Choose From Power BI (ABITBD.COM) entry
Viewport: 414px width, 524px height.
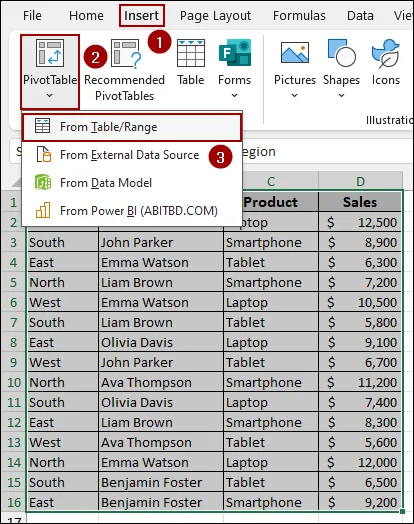[x=132, y=211]
